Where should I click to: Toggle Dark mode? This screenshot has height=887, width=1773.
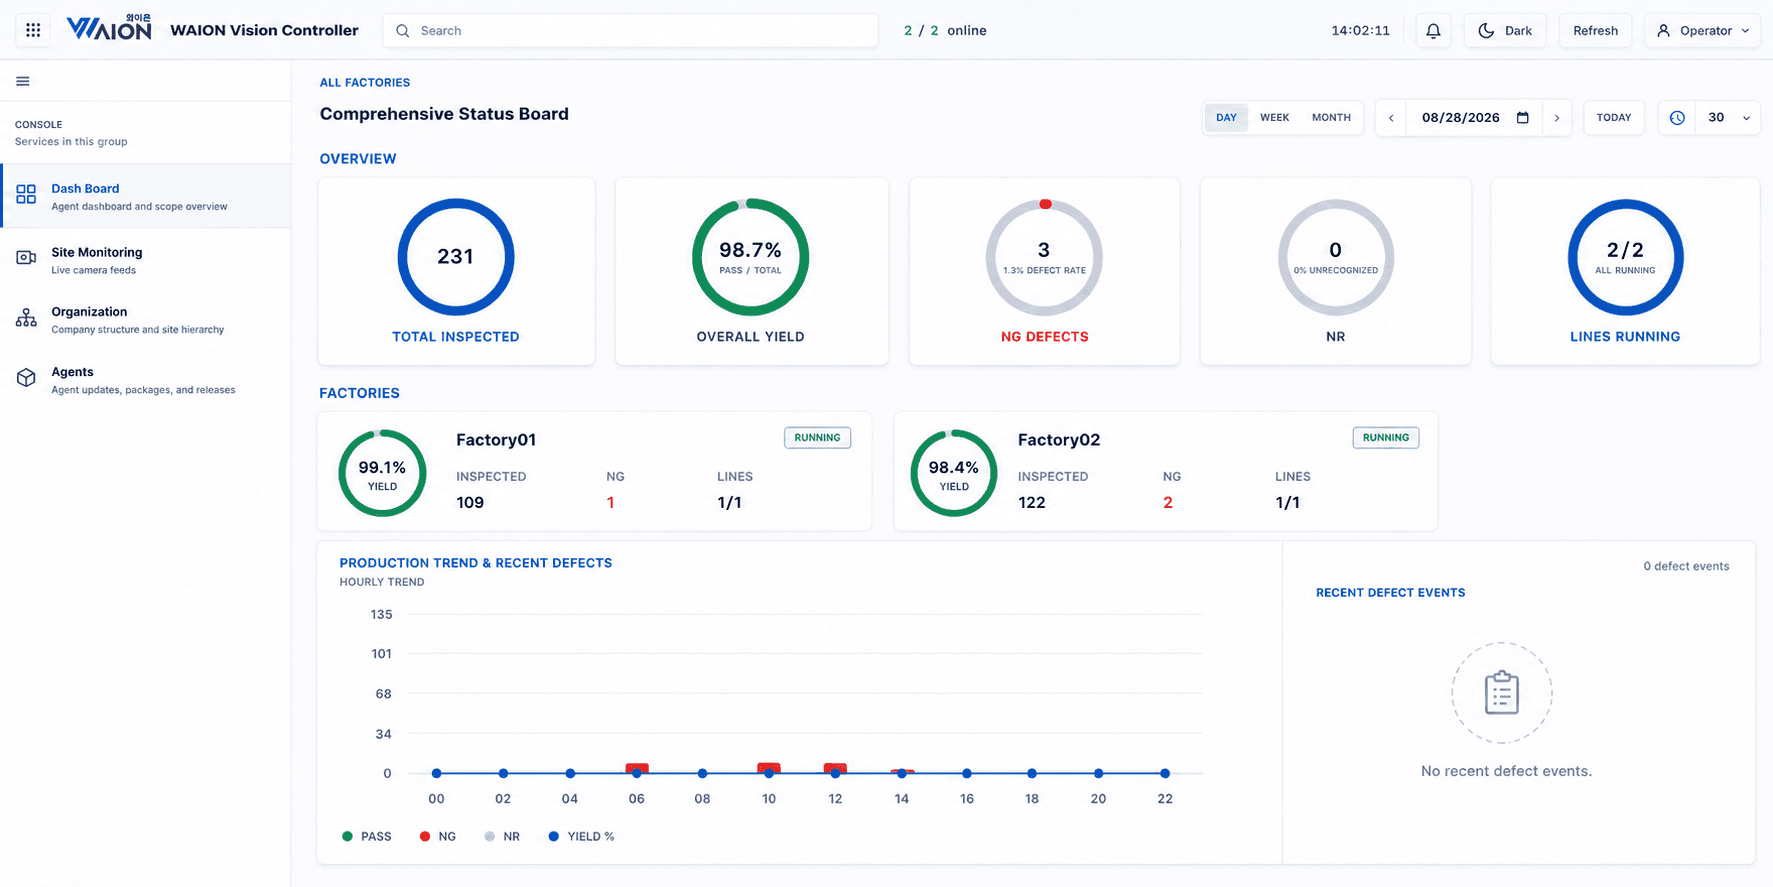pos(1505,31)
